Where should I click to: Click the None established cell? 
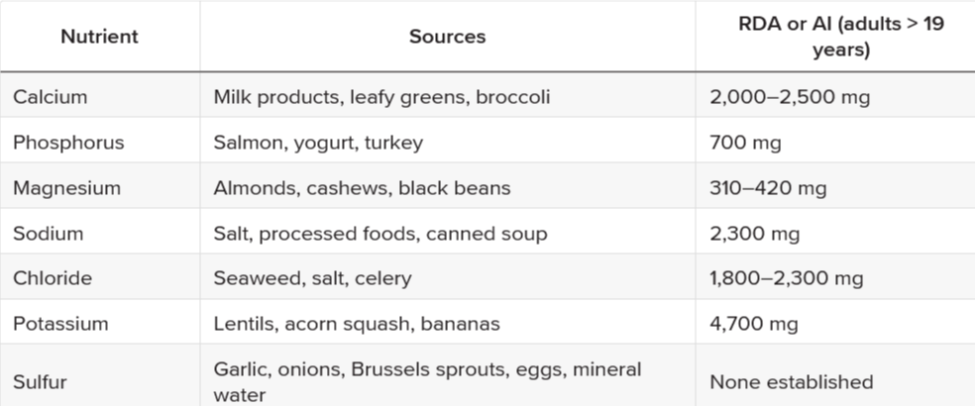point(791,381)
